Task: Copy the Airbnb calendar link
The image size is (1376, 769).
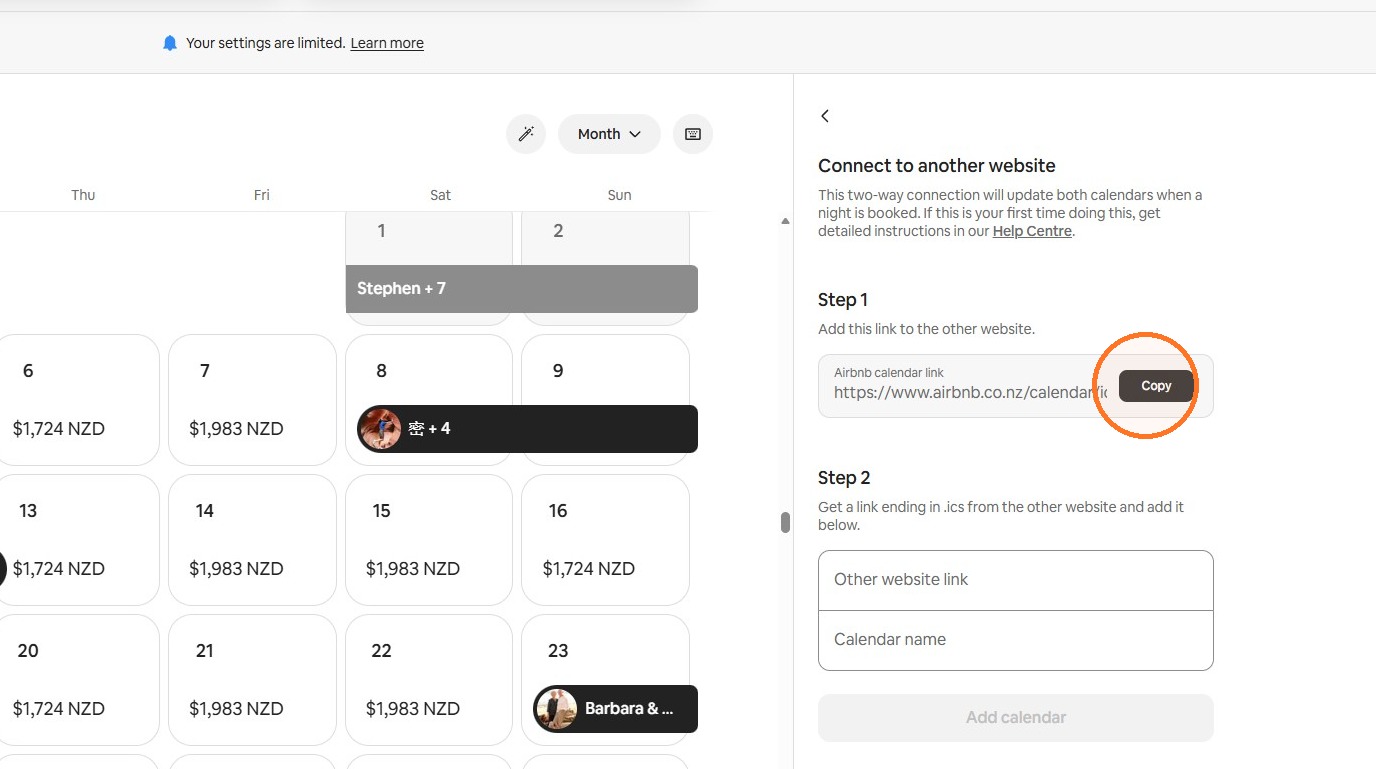Action: tap(1156, 386)
